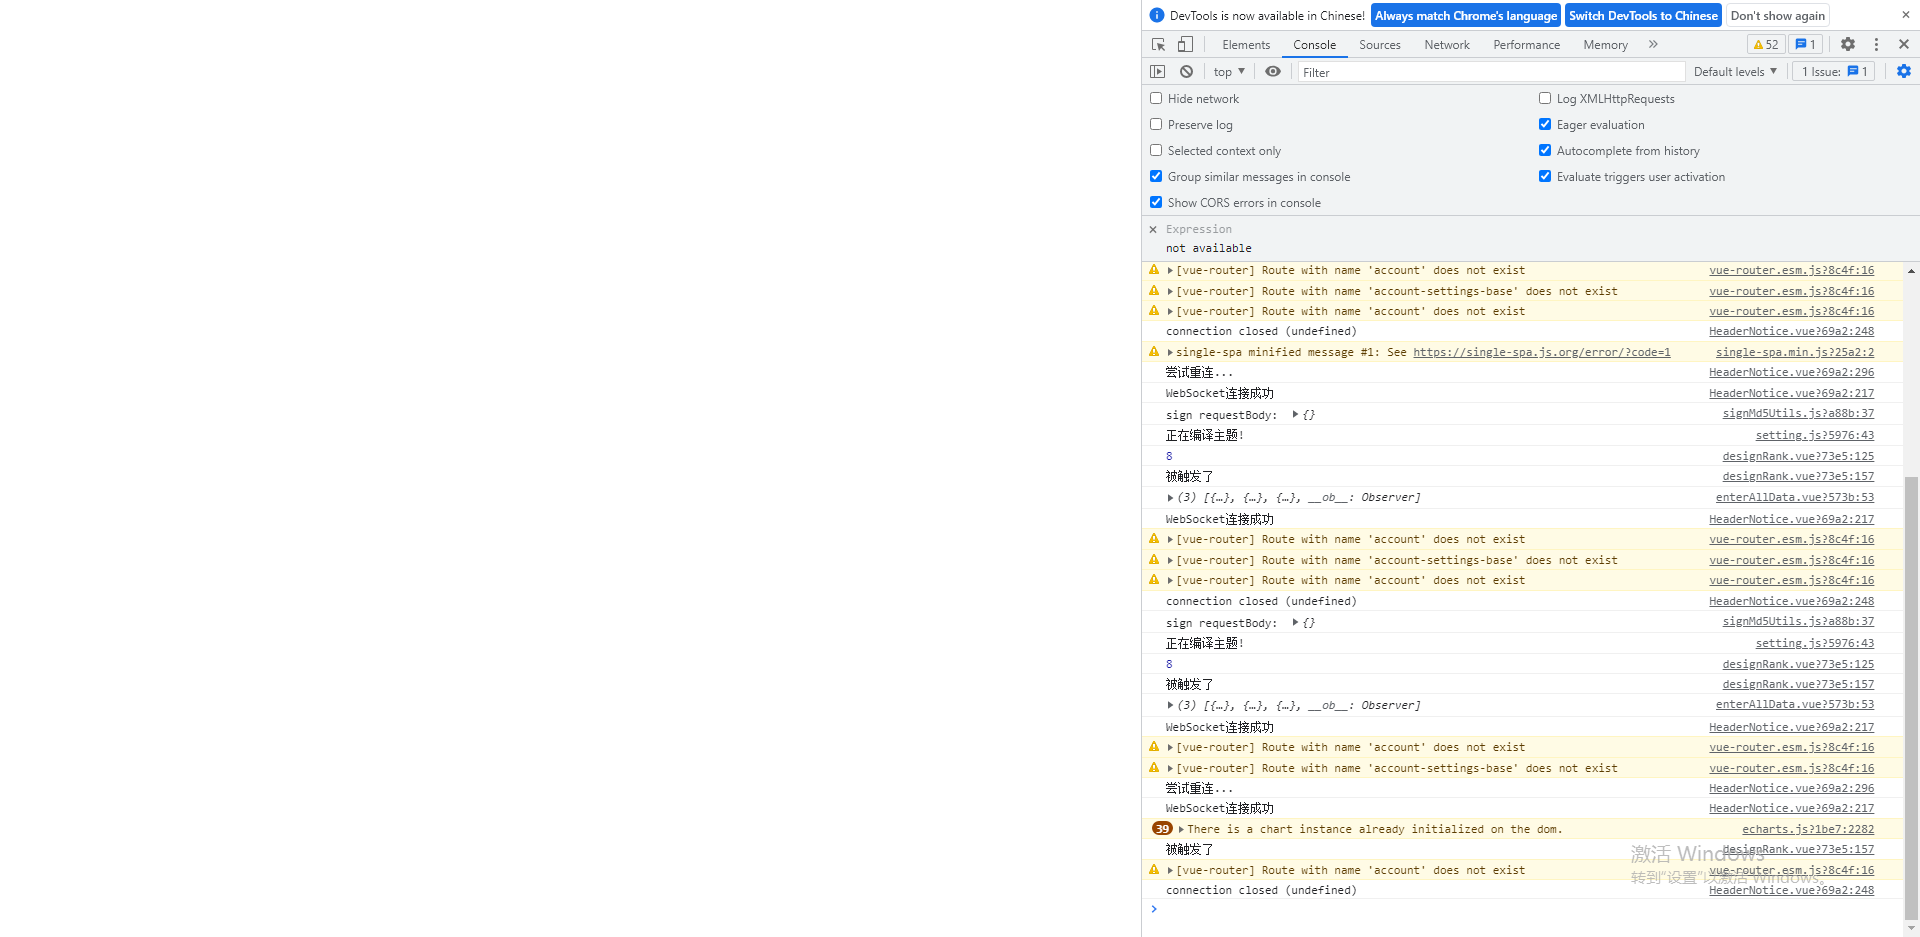Open the JavaScript context 'top' dropdown
The image size is (1920, 937).
1229,71
